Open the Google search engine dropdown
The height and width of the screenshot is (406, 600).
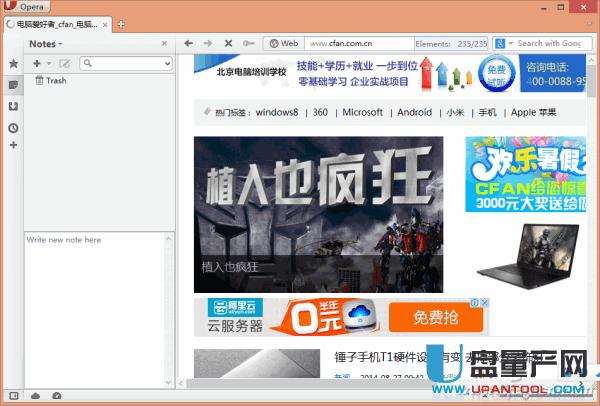point(504,44)
